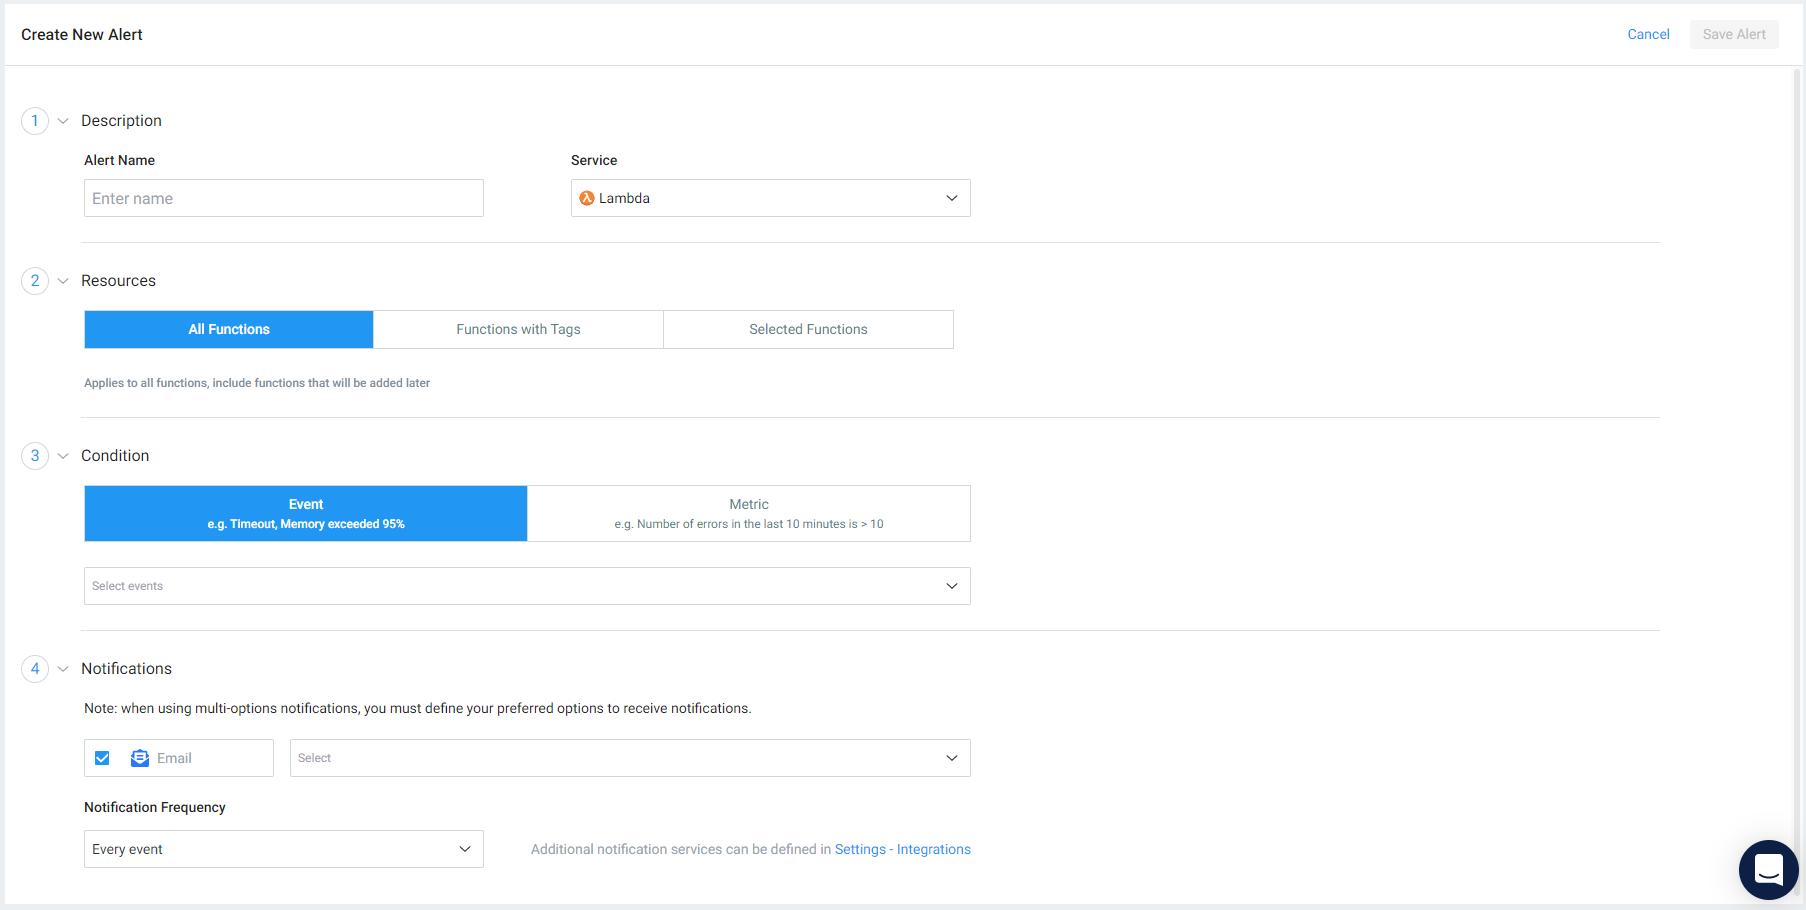Collapse the Notifications section
Screen dimensions: 1806x910
pyautogui.click(x=63, y=668)
